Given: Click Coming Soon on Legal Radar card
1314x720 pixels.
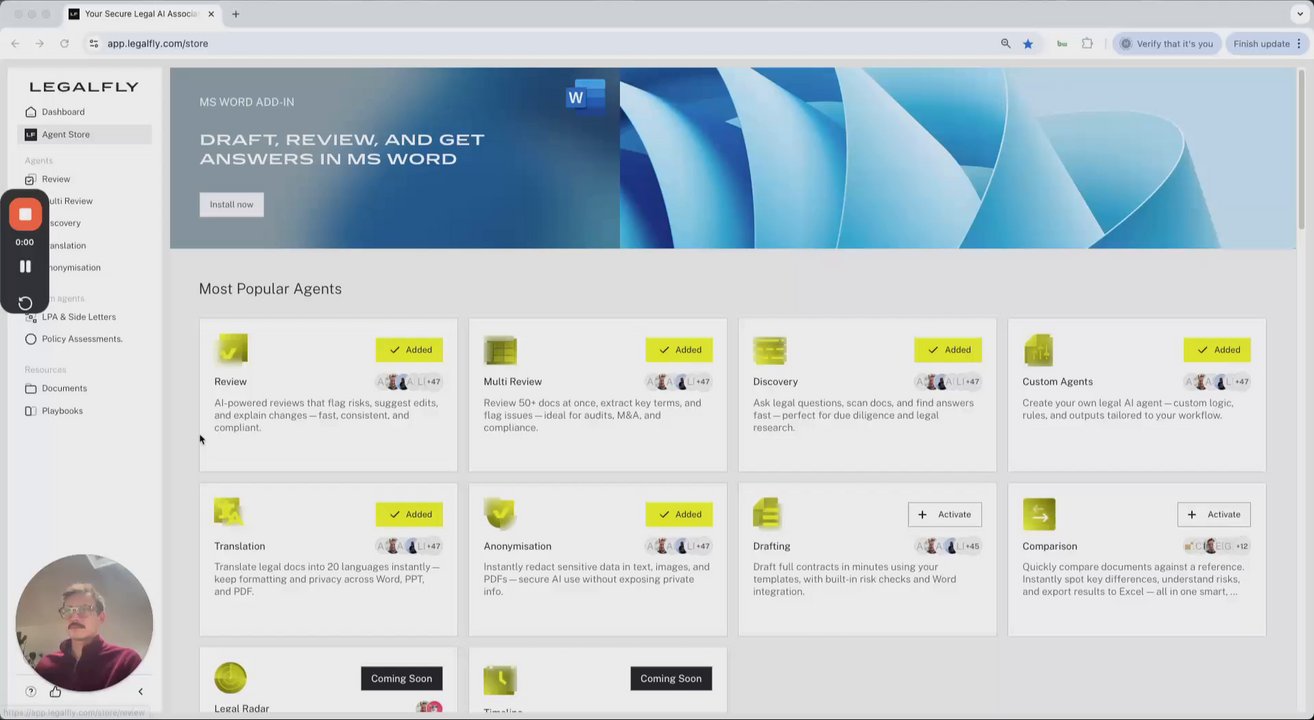Looking at the screenshot, I should point(402,678).
